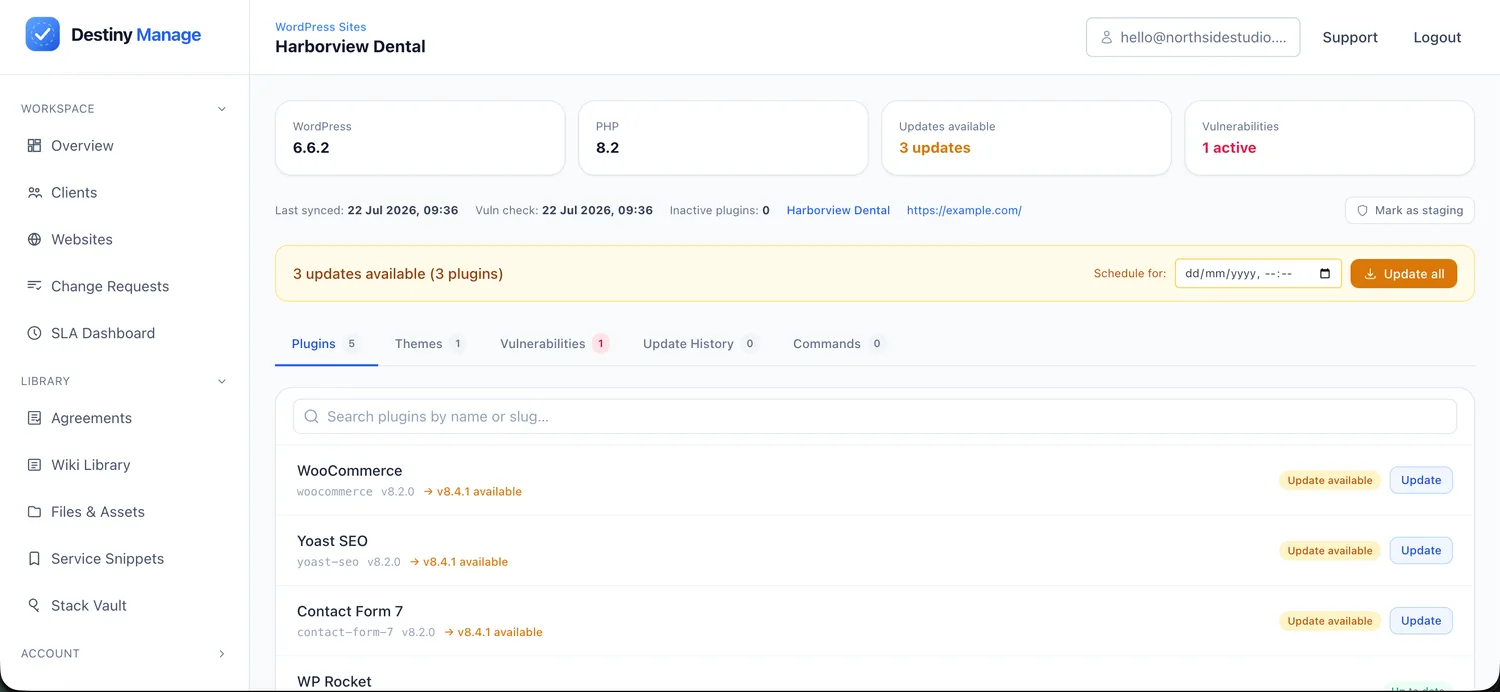1500x692 pixels.
Task: Click Logout in the header
Action: coord(1437,37)
